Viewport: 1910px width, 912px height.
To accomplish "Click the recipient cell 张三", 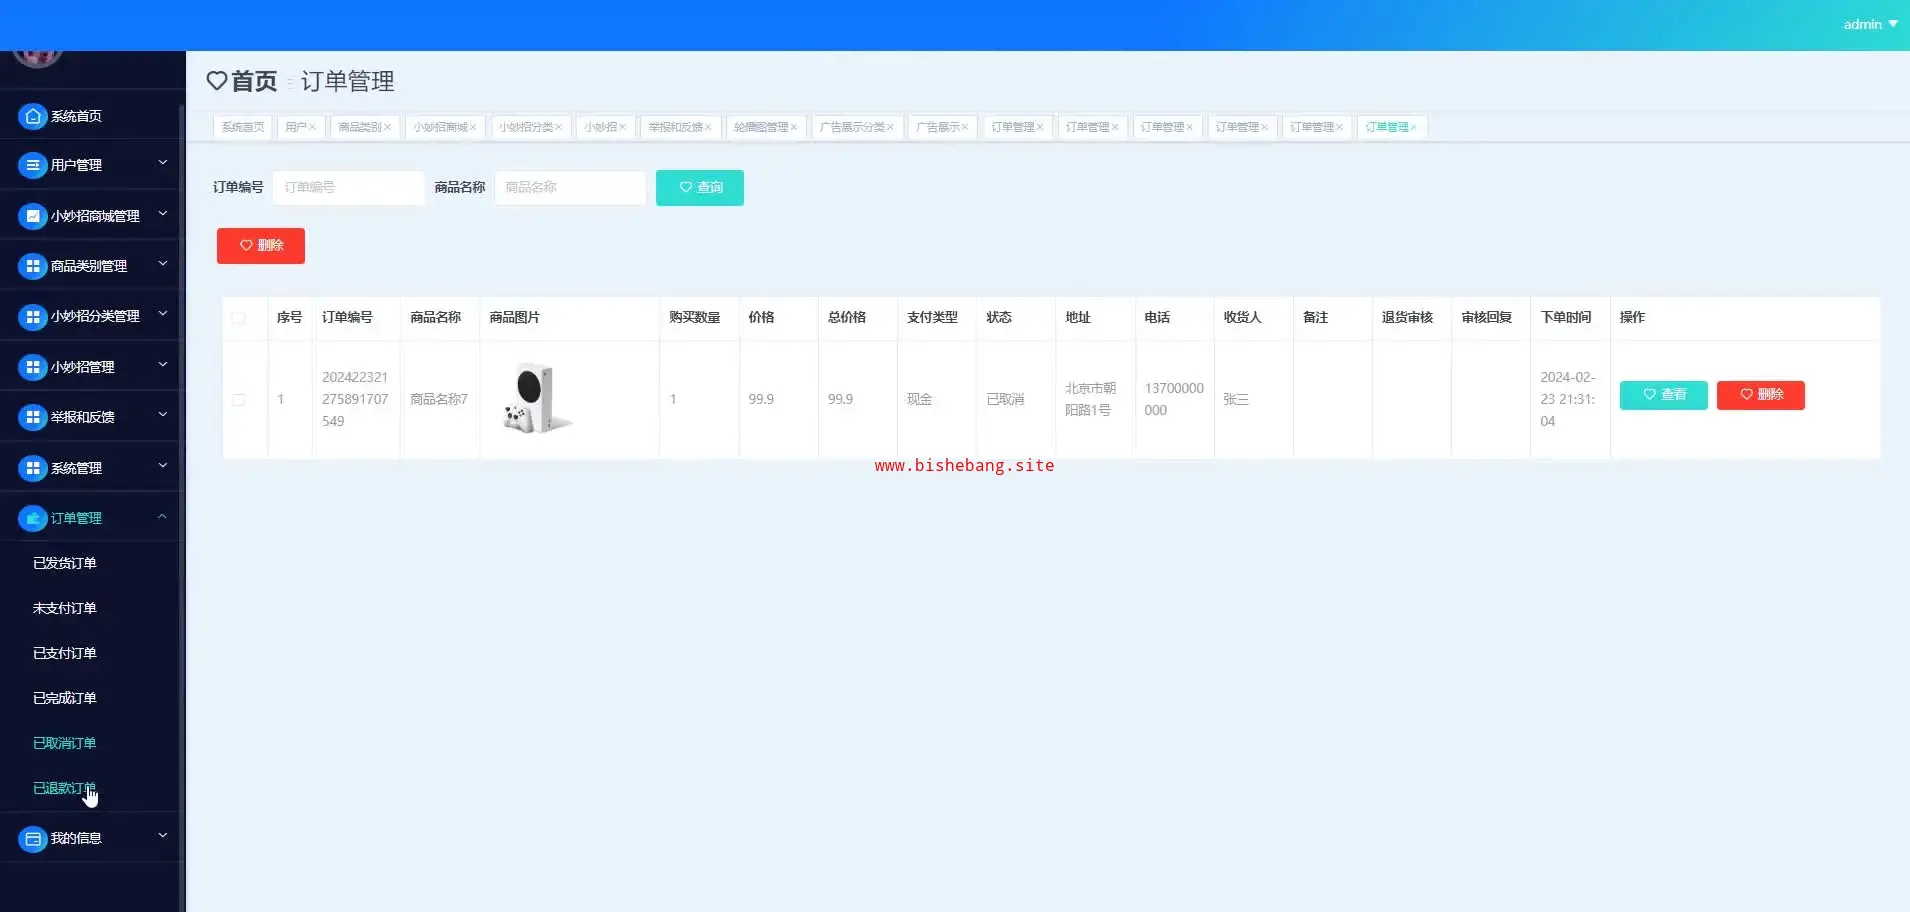I will (1236, 399).
